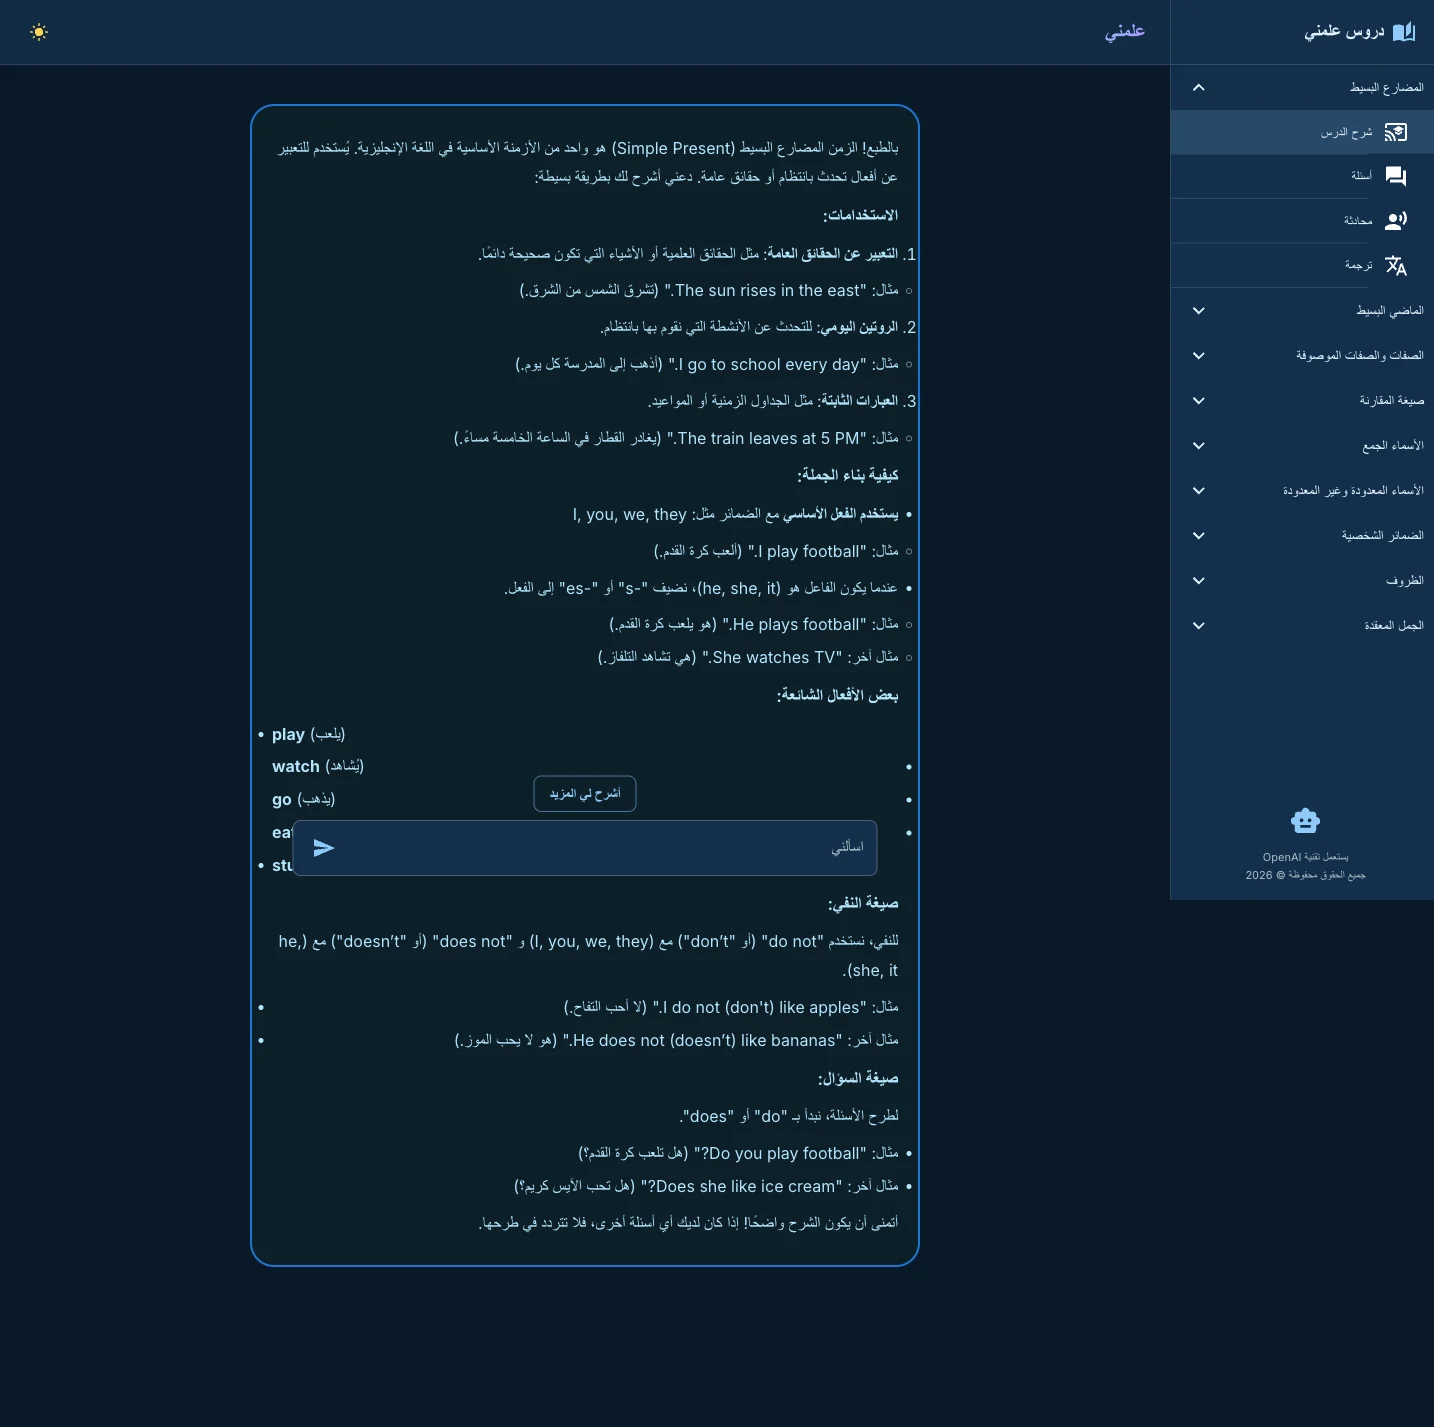Viewport: 1434px width, 1427px height.
Task: Open the أسئلة questions chat-bubbles icon
Action: [1396, 176]
